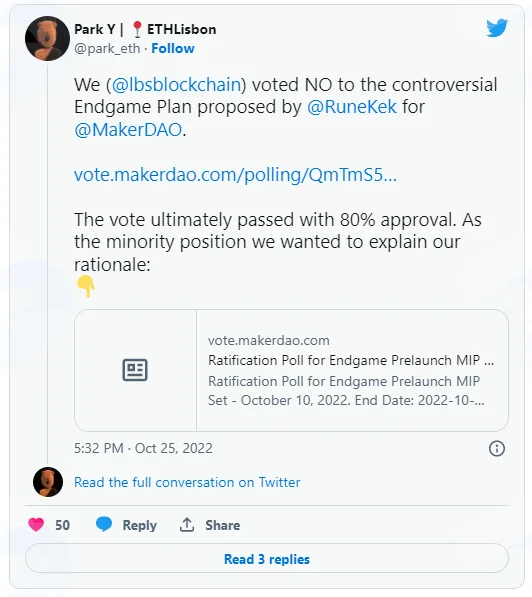This screenshot has height=597, width=532.
Task: Open the @RuneKek profile mention
Action: pyautogui.click(x=352, y=107)
